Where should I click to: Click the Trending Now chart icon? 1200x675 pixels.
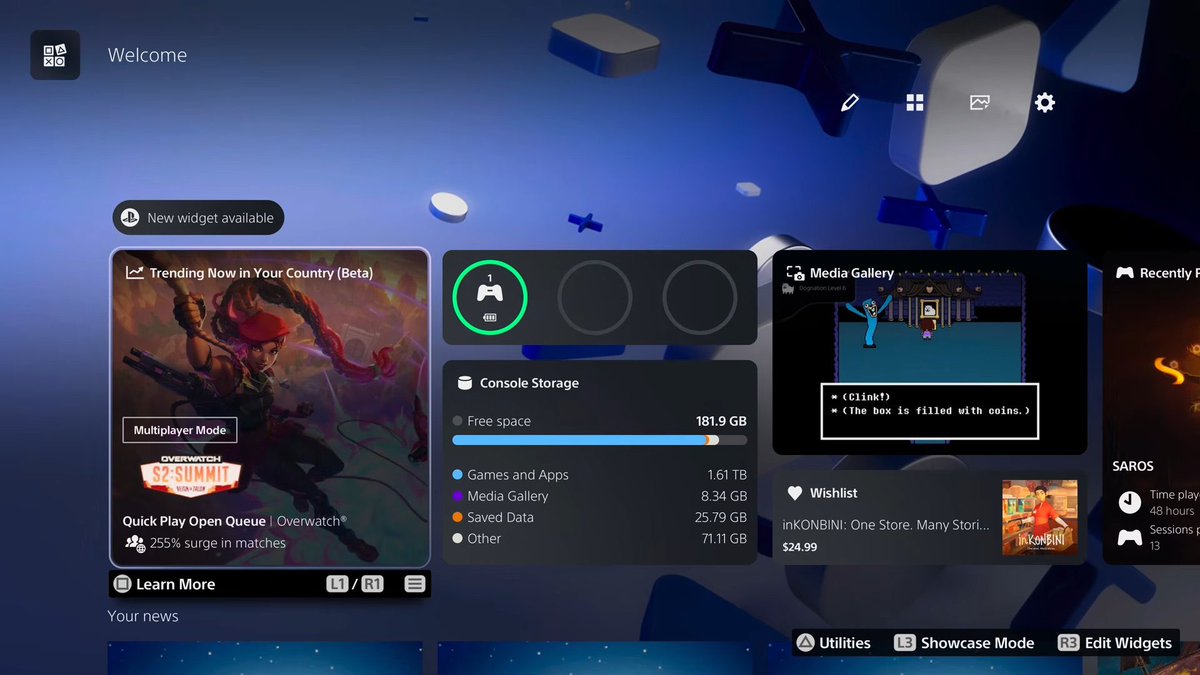click(135, 272)
